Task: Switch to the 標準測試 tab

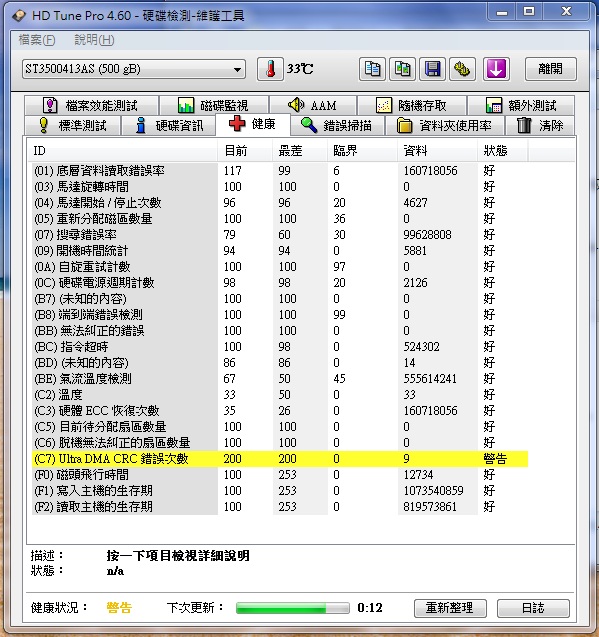Action: point(73,126)
